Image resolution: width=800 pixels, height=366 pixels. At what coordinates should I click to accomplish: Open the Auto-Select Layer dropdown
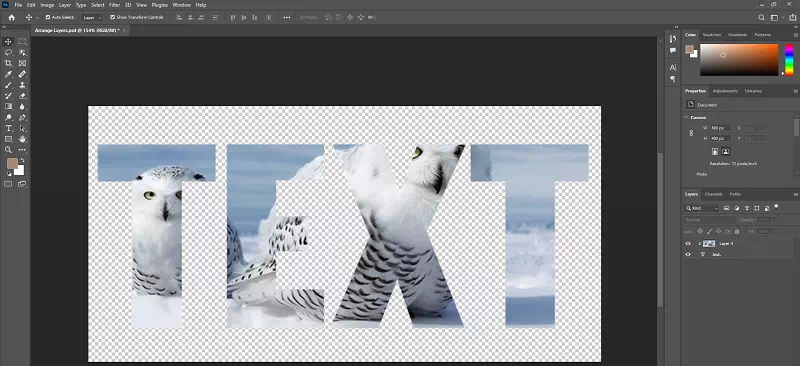coord(92,17)
